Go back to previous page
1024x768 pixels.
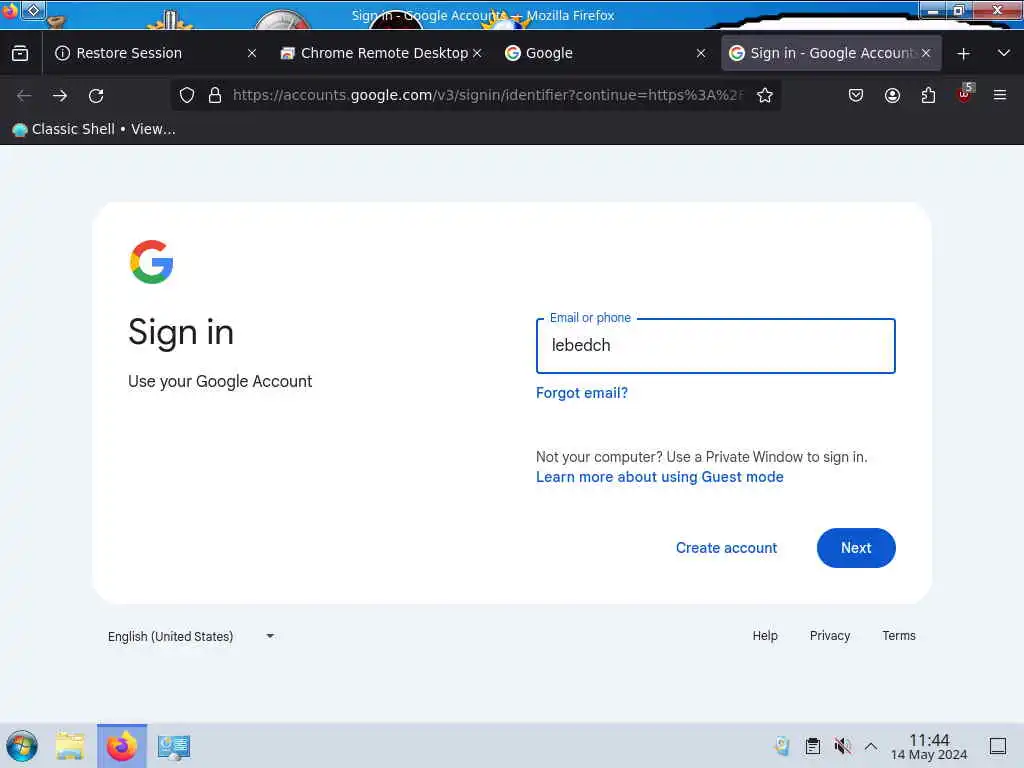coord(24,96)
